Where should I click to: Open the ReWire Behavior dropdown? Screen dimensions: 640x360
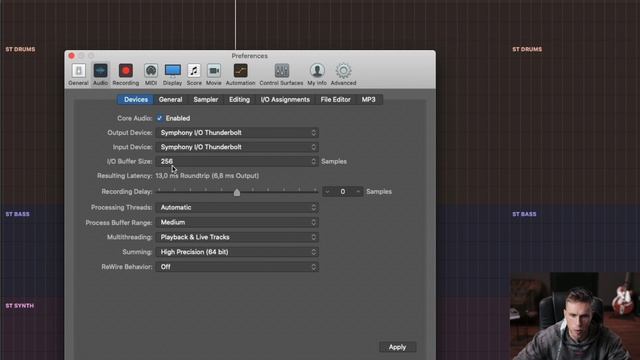pos(237,267)
